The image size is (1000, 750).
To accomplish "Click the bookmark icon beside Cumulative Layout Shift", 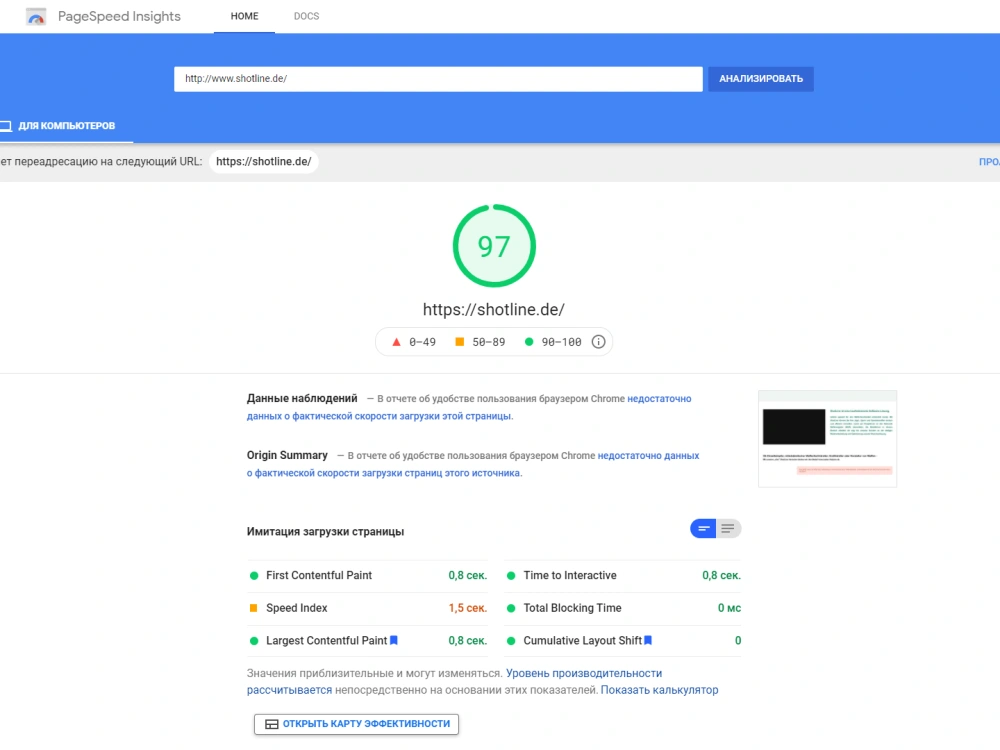I will (x=648, y=640).
